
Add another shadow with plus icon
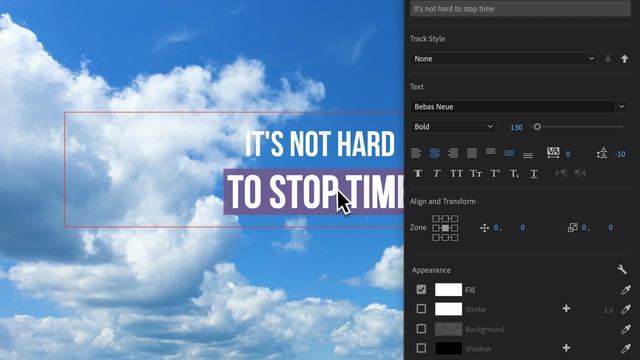pos(566,348)
